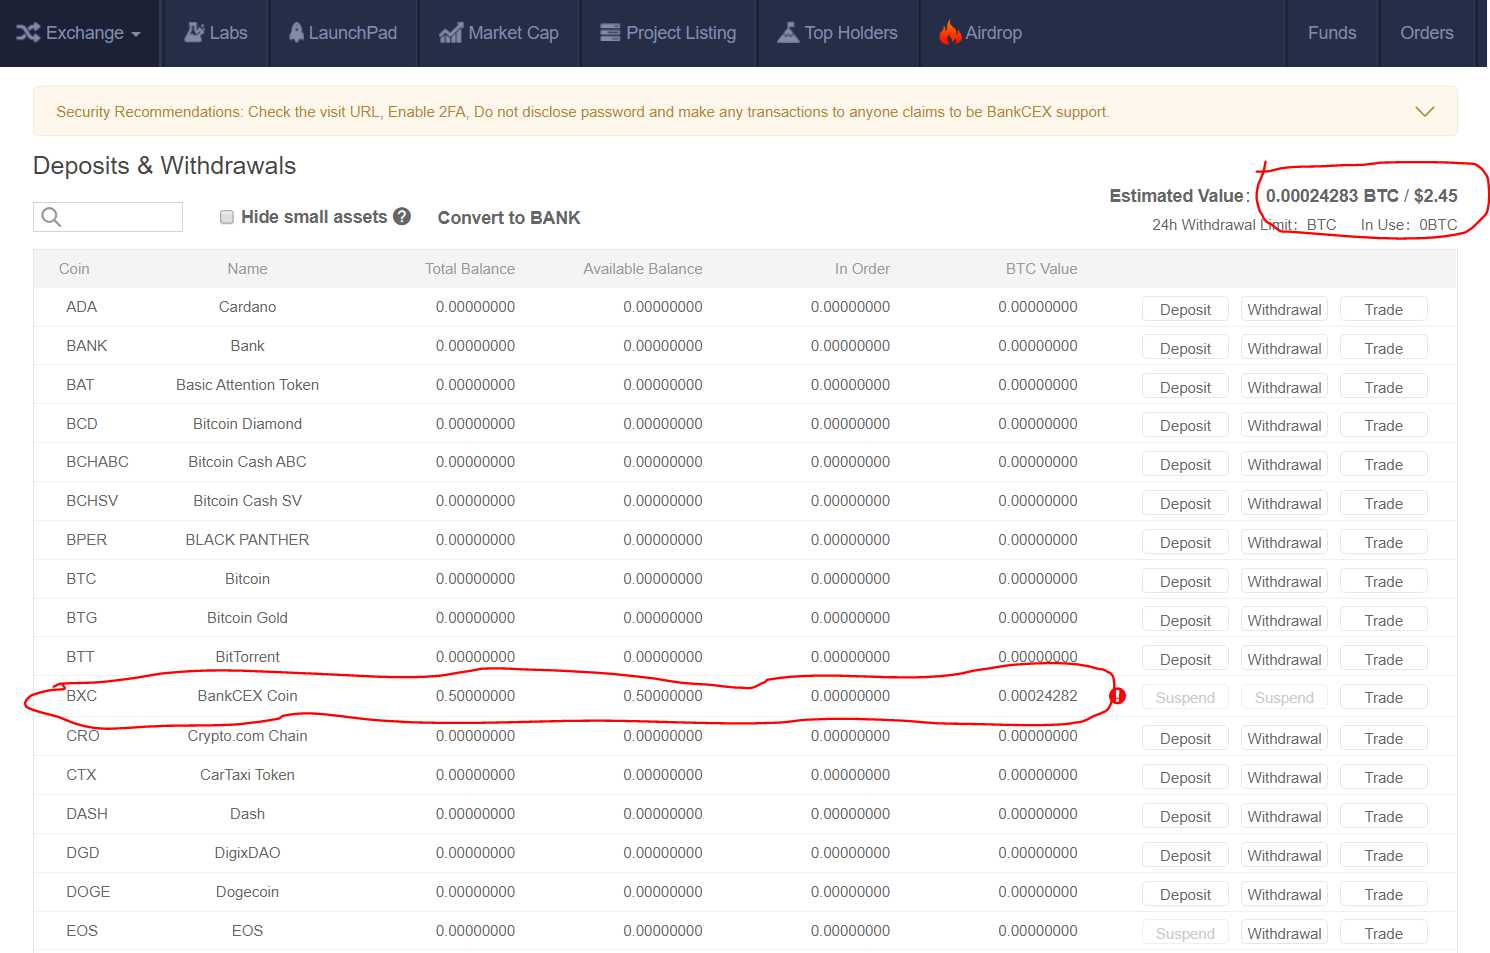Image resolution: width=1490 pixels, height=953 pixels.
Task: Click the LaunchPad rocket icon
Action: point(296,33)
